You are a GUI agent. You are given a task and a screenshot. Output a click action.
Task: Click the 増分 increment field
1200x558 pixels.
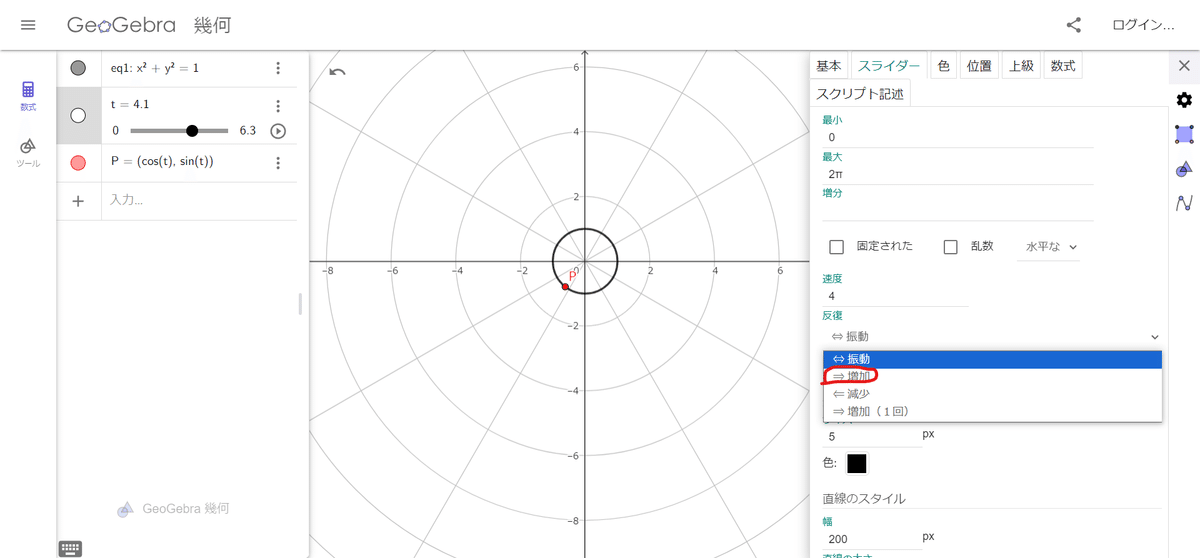point(957,210)
